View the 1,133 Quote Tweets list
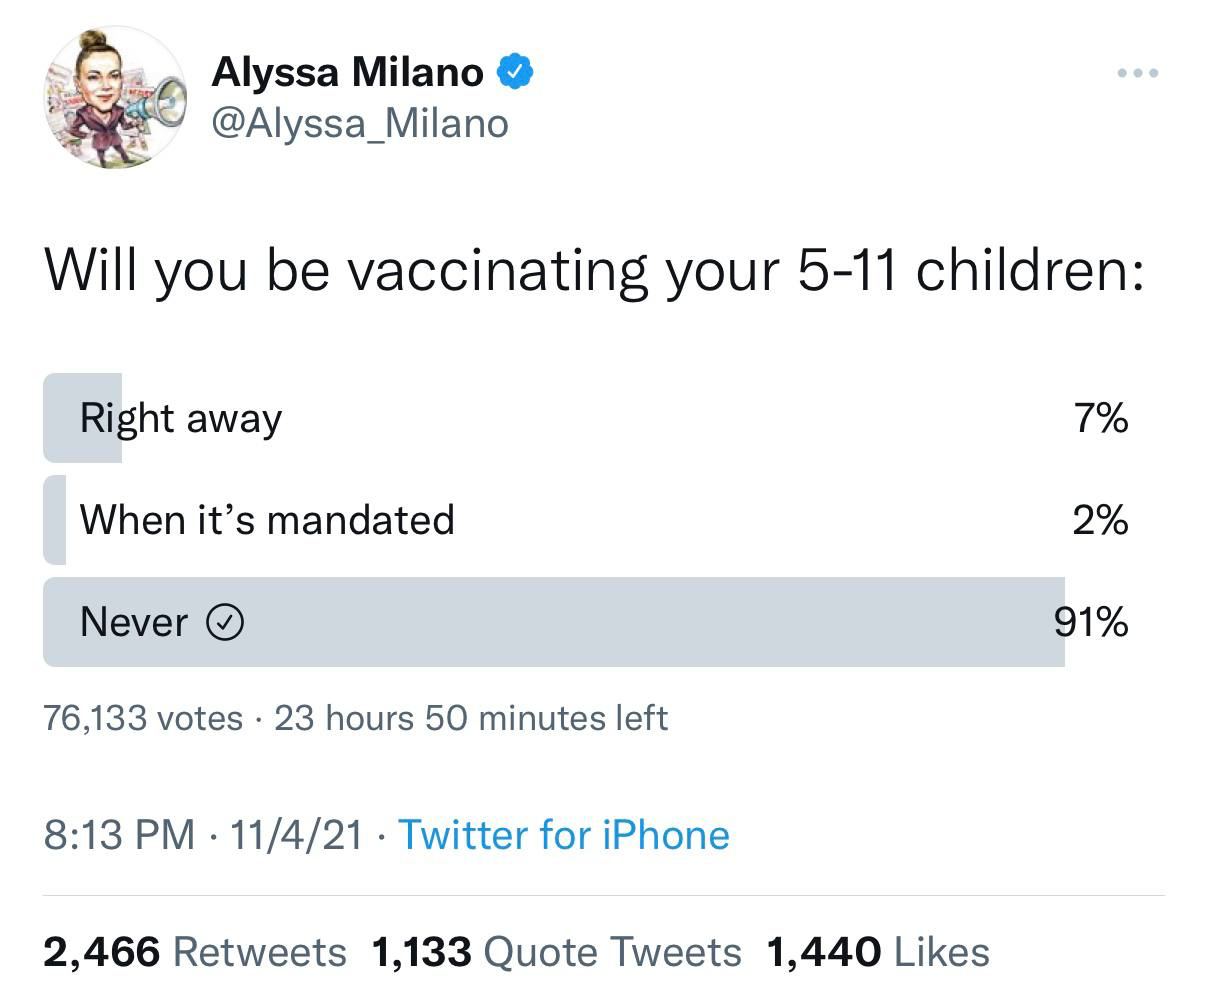 point(556,952)
